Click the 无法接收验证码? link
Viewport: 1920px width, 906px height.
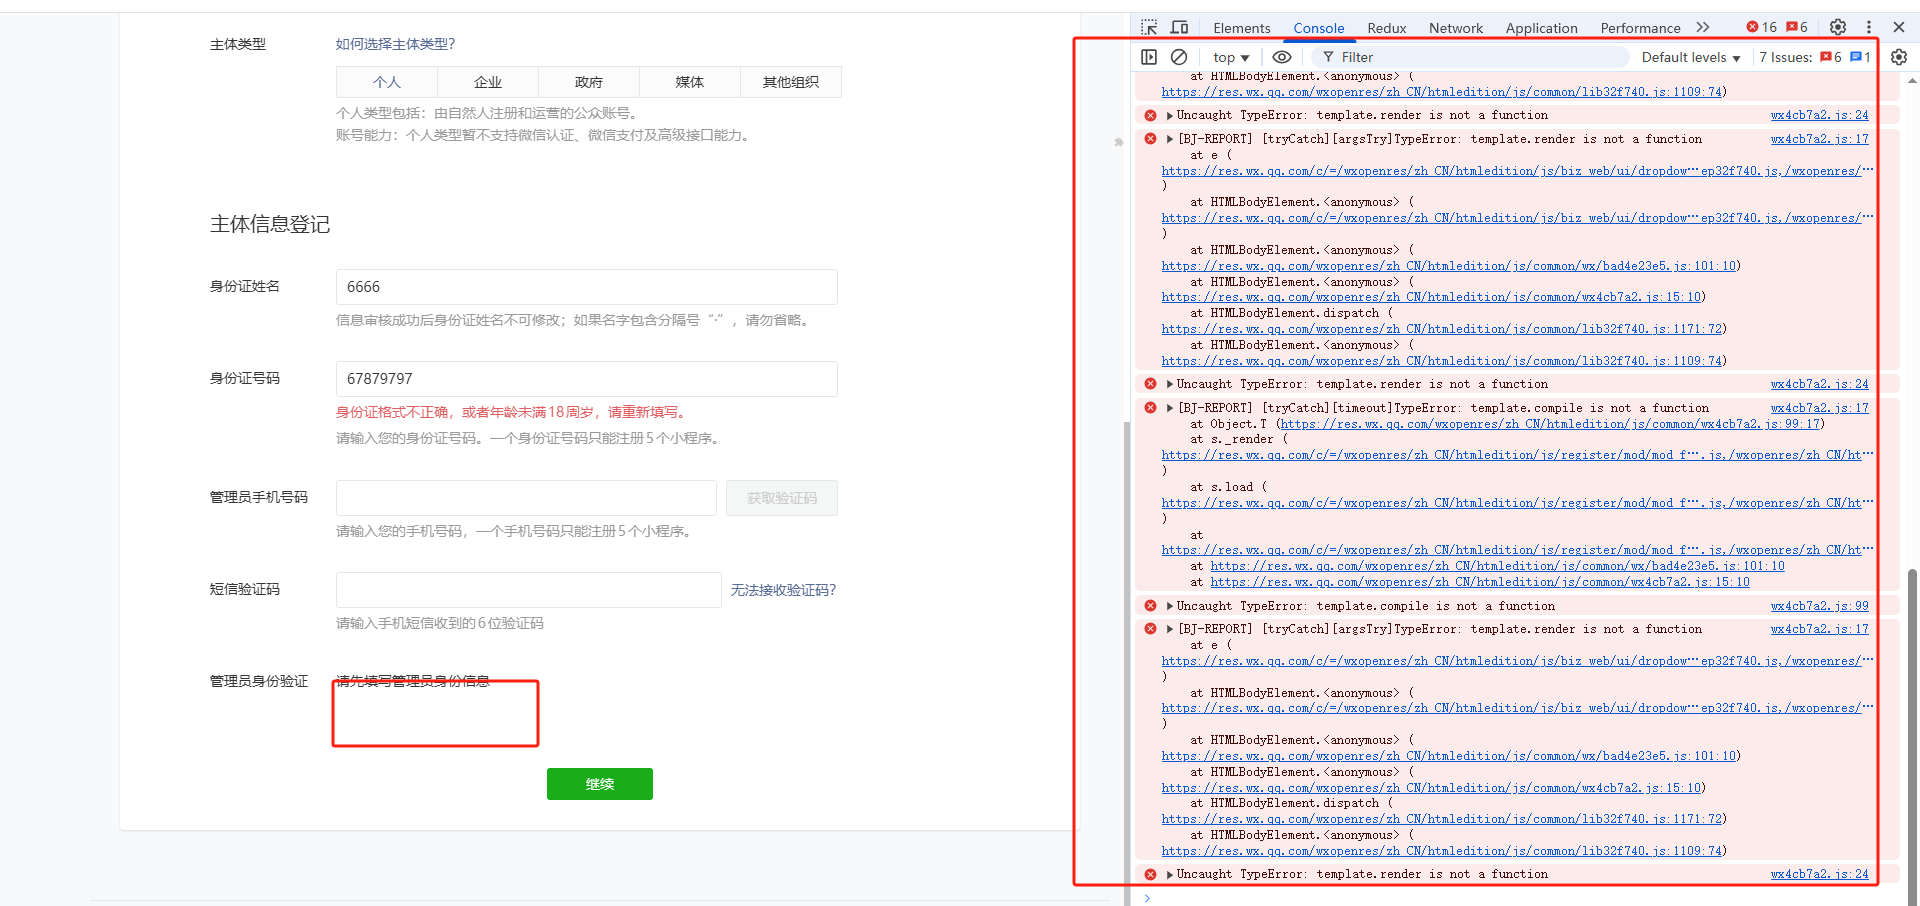tap(783, 590)
